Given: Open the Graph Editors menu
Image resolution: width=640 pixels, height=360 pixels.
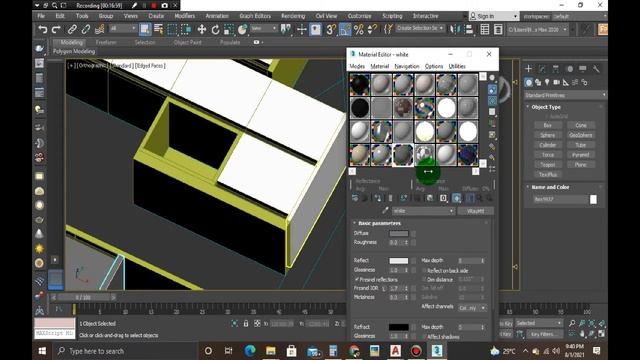Looking at the screenshot, I should [255, 16].
